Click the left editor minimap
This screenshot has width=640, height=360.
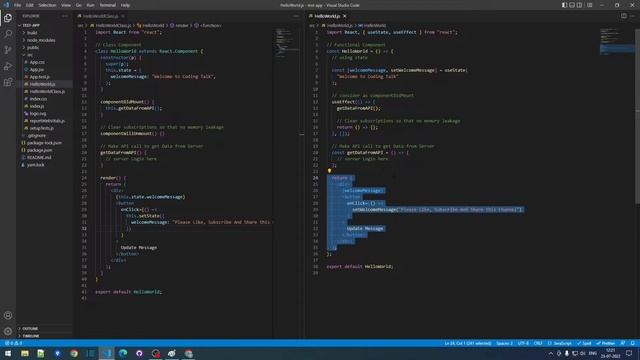[x=287, y=43]
